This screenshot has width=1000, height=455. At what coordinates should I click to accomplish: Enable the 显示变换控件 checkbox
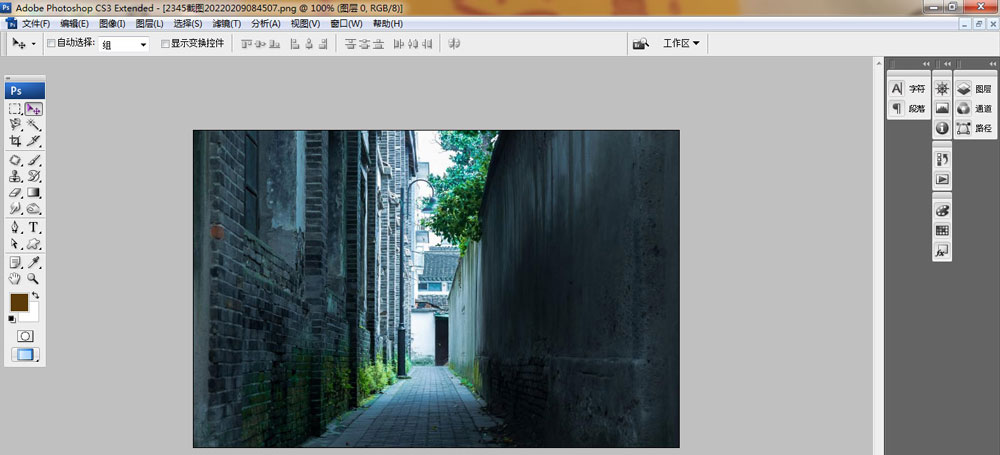pyautogui.click(x=165, y=43)
